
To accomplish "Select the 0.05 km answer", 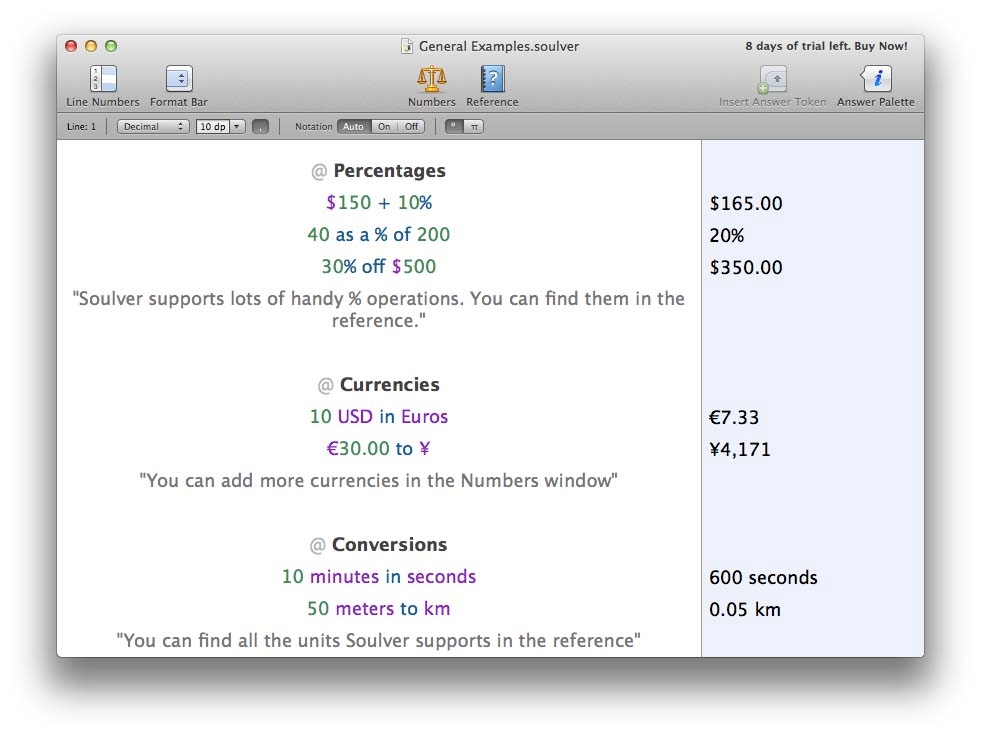I will click(745, 610).
